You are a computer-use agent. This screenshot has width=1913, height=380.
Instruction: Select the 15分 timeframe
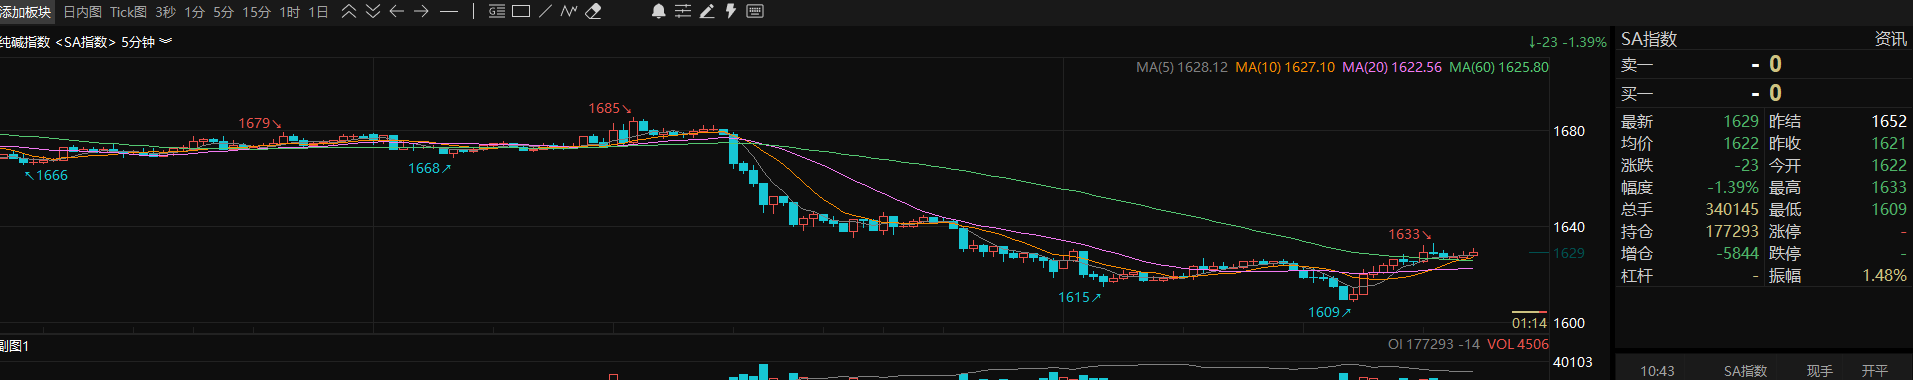pyautogui.click(x=256, y=12)
